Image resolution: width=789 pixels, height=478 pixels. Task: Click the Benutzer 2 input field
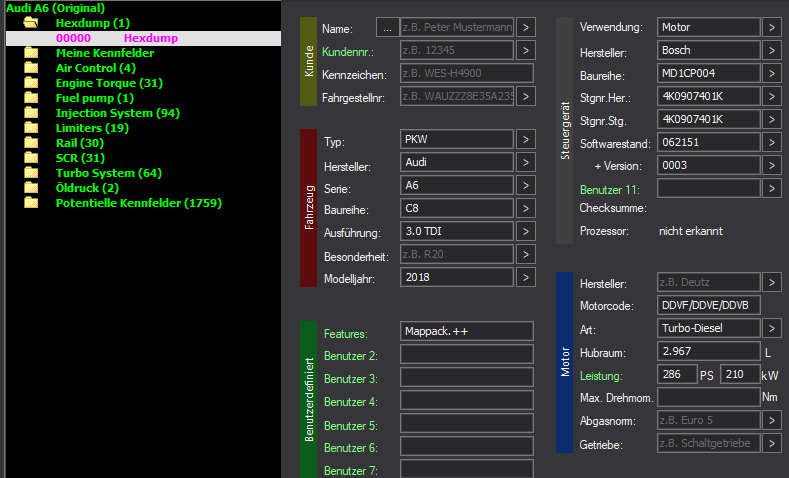click(467, 354)
